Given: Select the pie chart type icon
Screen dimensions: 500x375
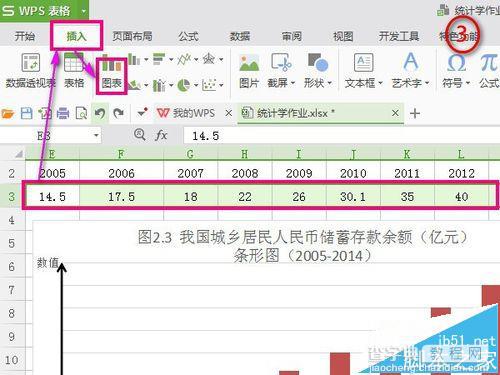Looking at the screenshot, I should [184, 85].
